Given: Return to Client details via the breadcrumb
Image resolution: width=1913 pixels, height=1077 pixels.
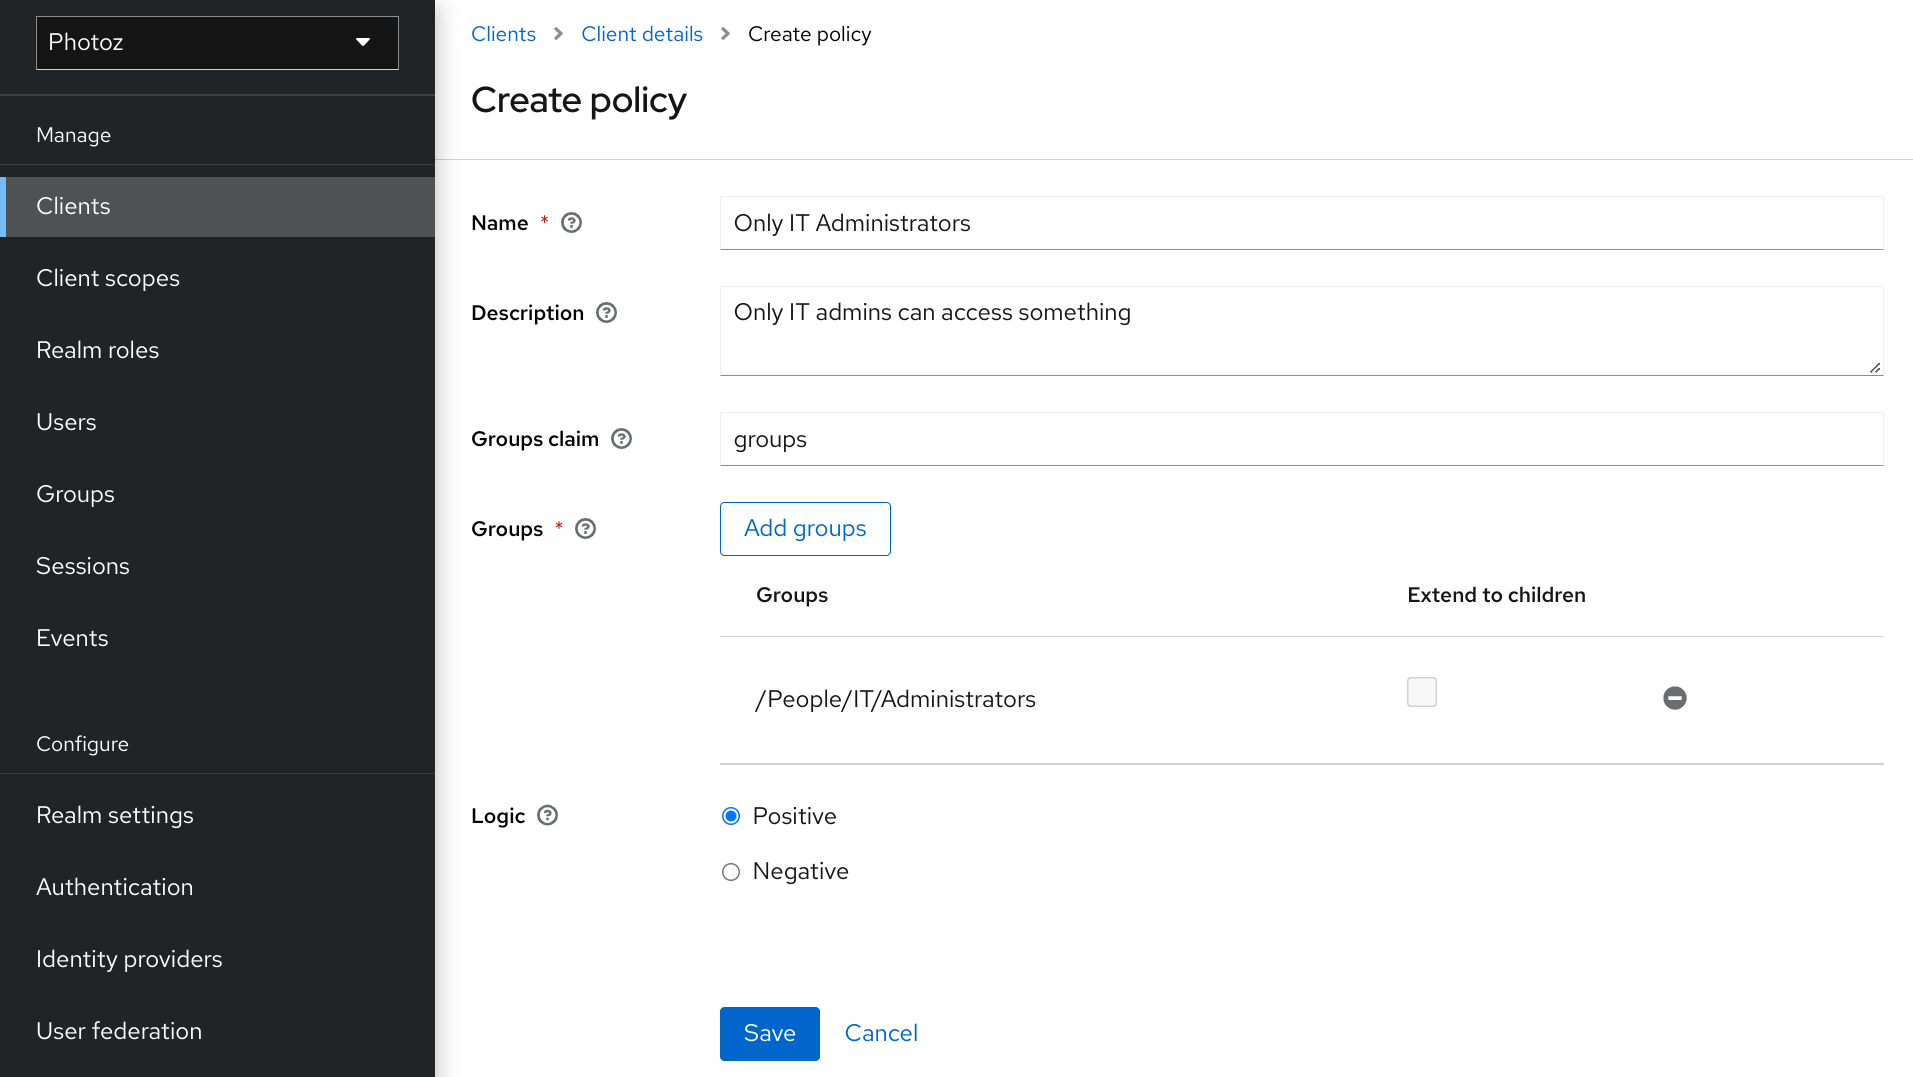Looking at the screenshot, I should pos(642,33).
